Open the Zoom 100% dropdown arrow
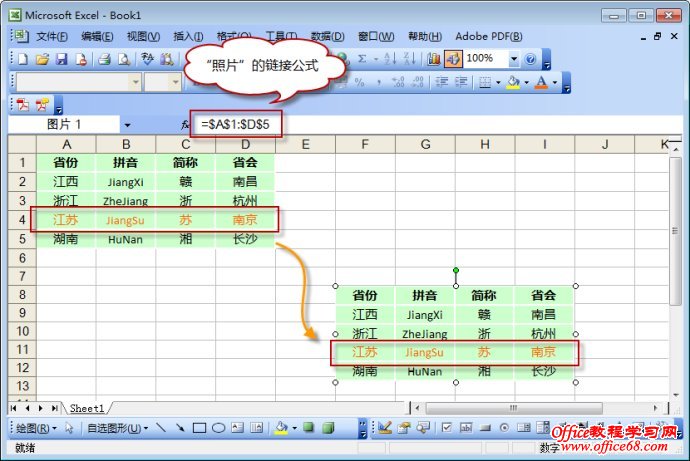Viewport: 690px width, 461px height. tap(514, 59)
